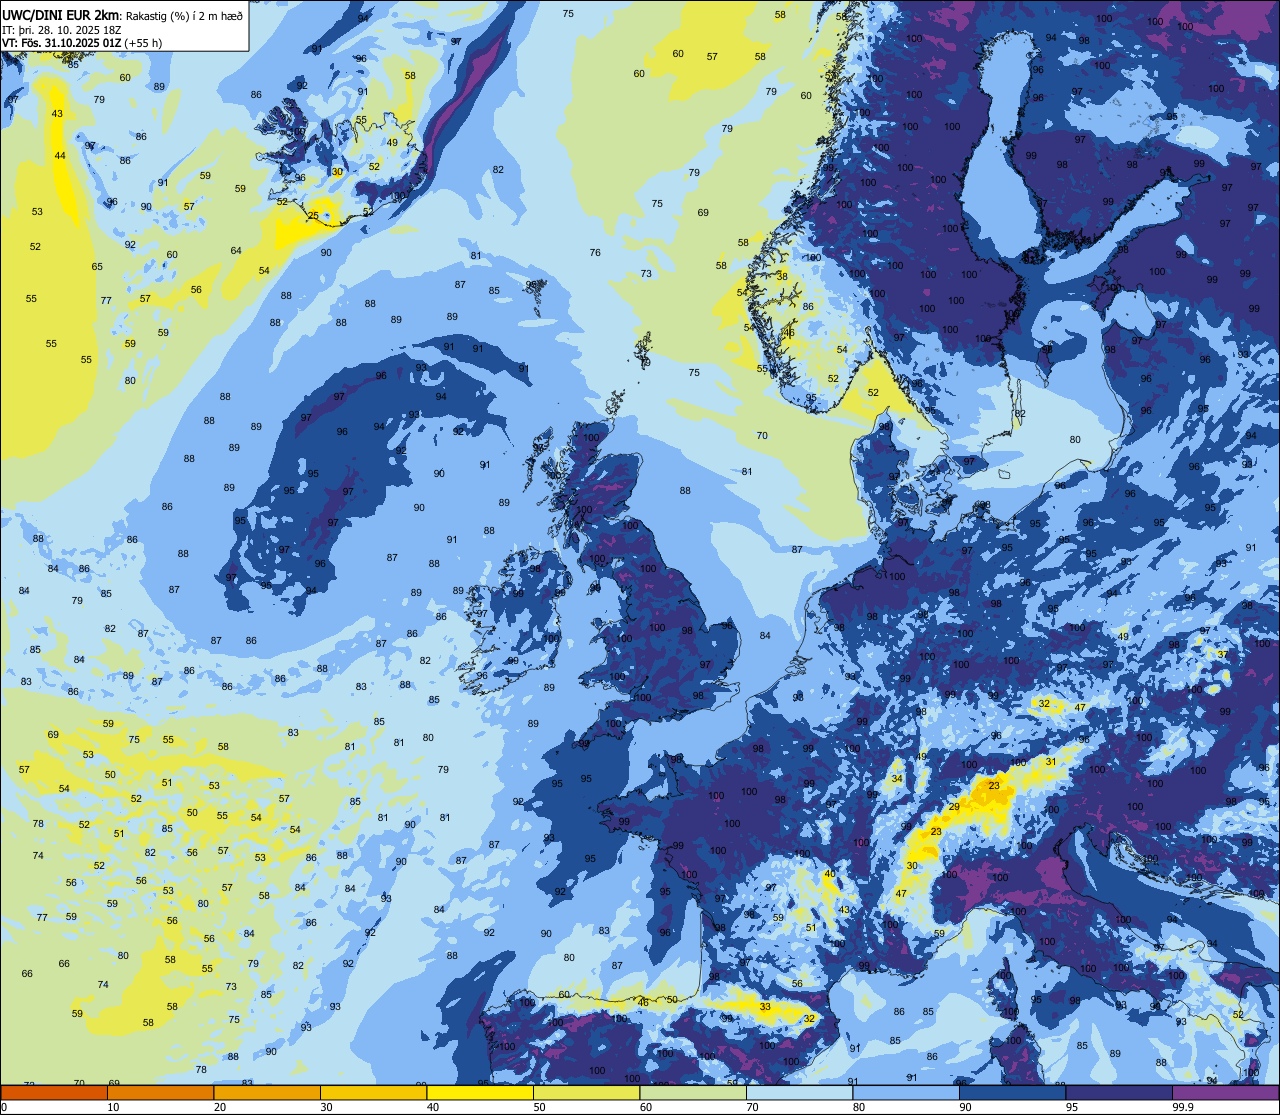Click the amber 20–30 legend swatch
This screenshot has height=1115, width=1280.
[267, 1092]
